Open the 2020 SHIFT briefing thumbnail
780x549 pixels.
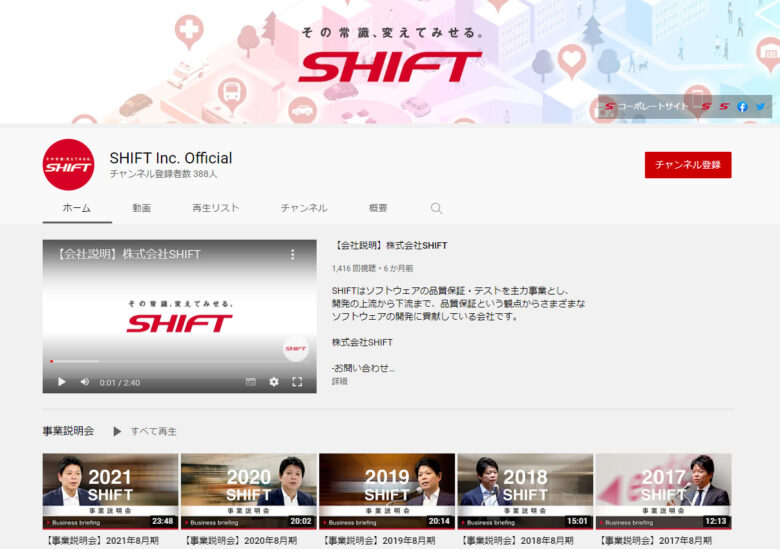point(249,491)
